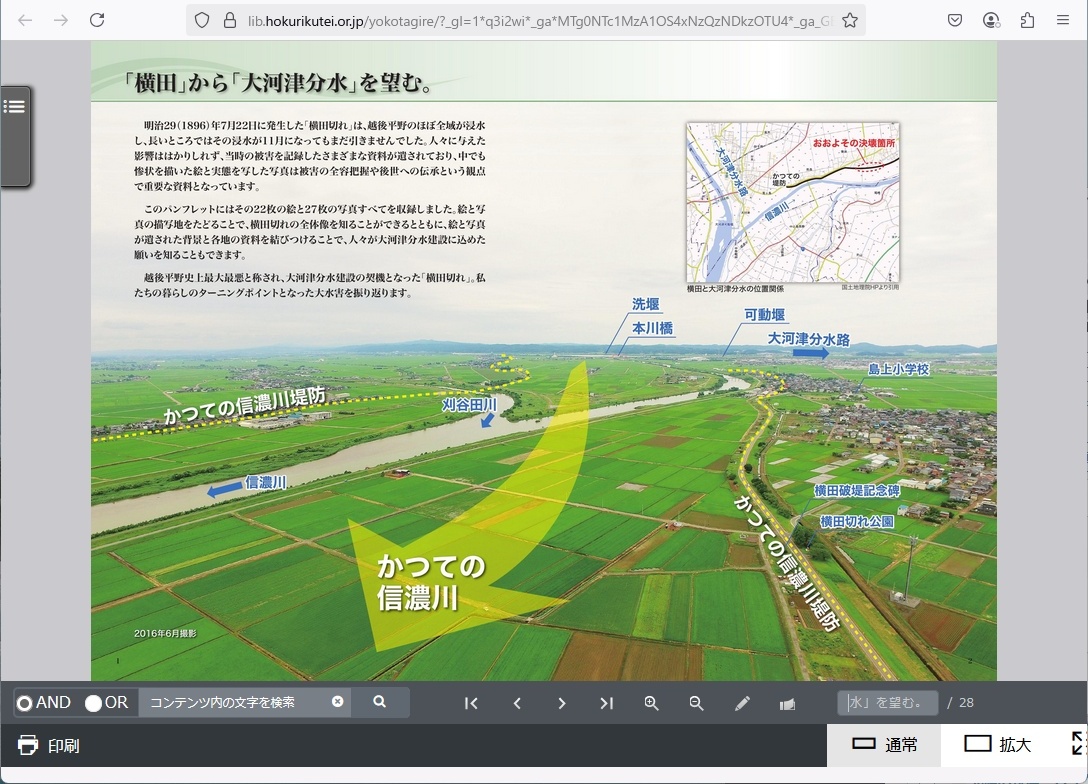
Task: Open the page thumbnails view icon
Action: click(x=787, y=704)
